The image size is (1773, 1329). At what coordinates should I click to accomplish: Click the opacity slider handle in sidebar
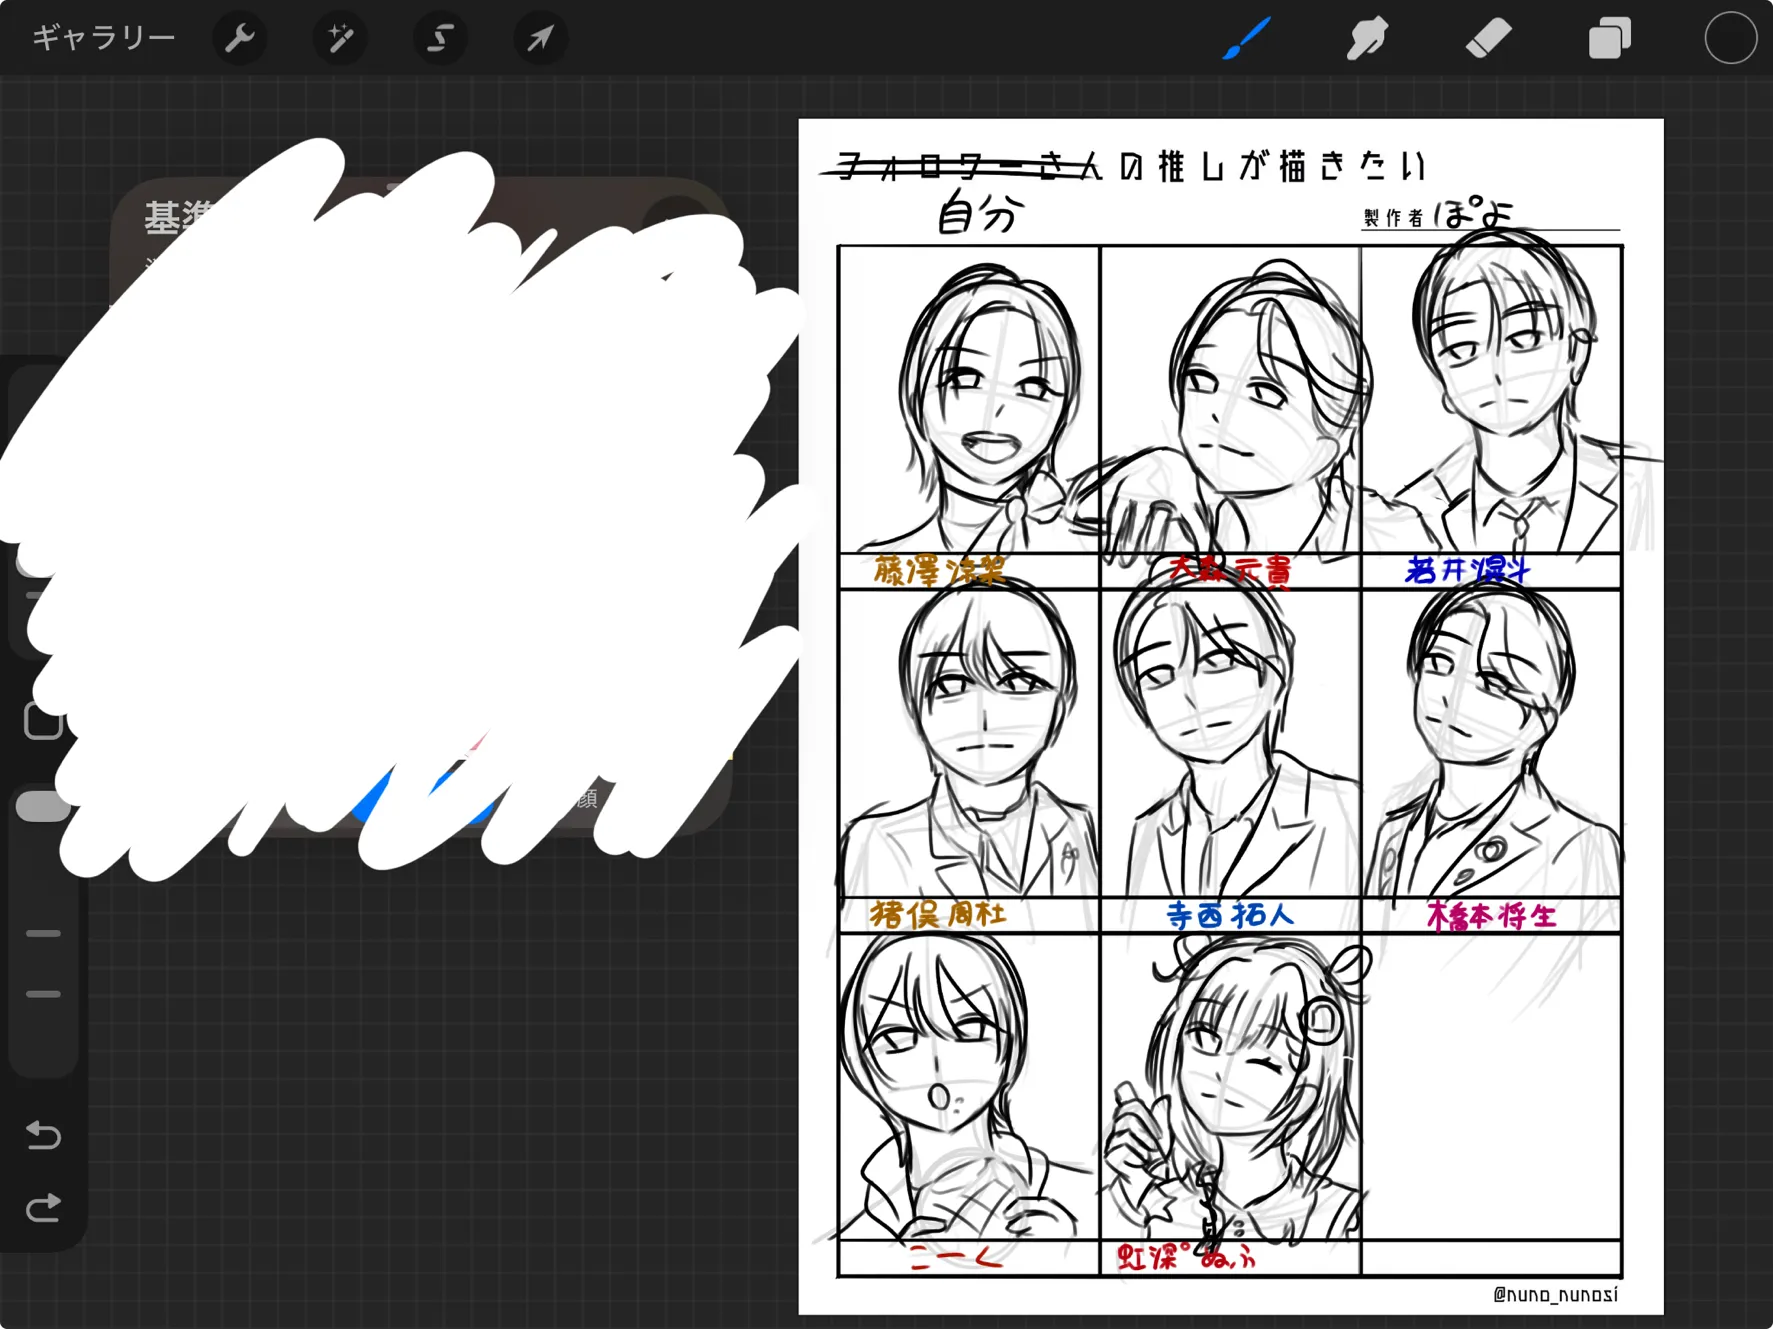point(43,806)
